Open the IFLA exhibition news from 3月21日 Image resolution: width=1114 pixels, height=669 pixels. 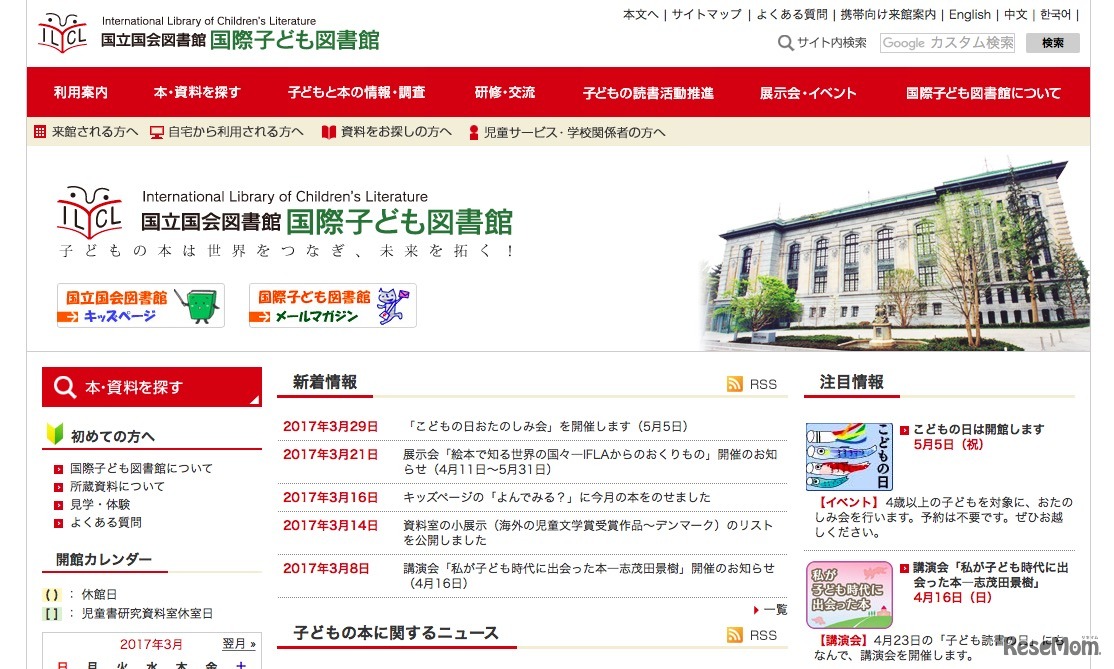click(x=590, y=462)
